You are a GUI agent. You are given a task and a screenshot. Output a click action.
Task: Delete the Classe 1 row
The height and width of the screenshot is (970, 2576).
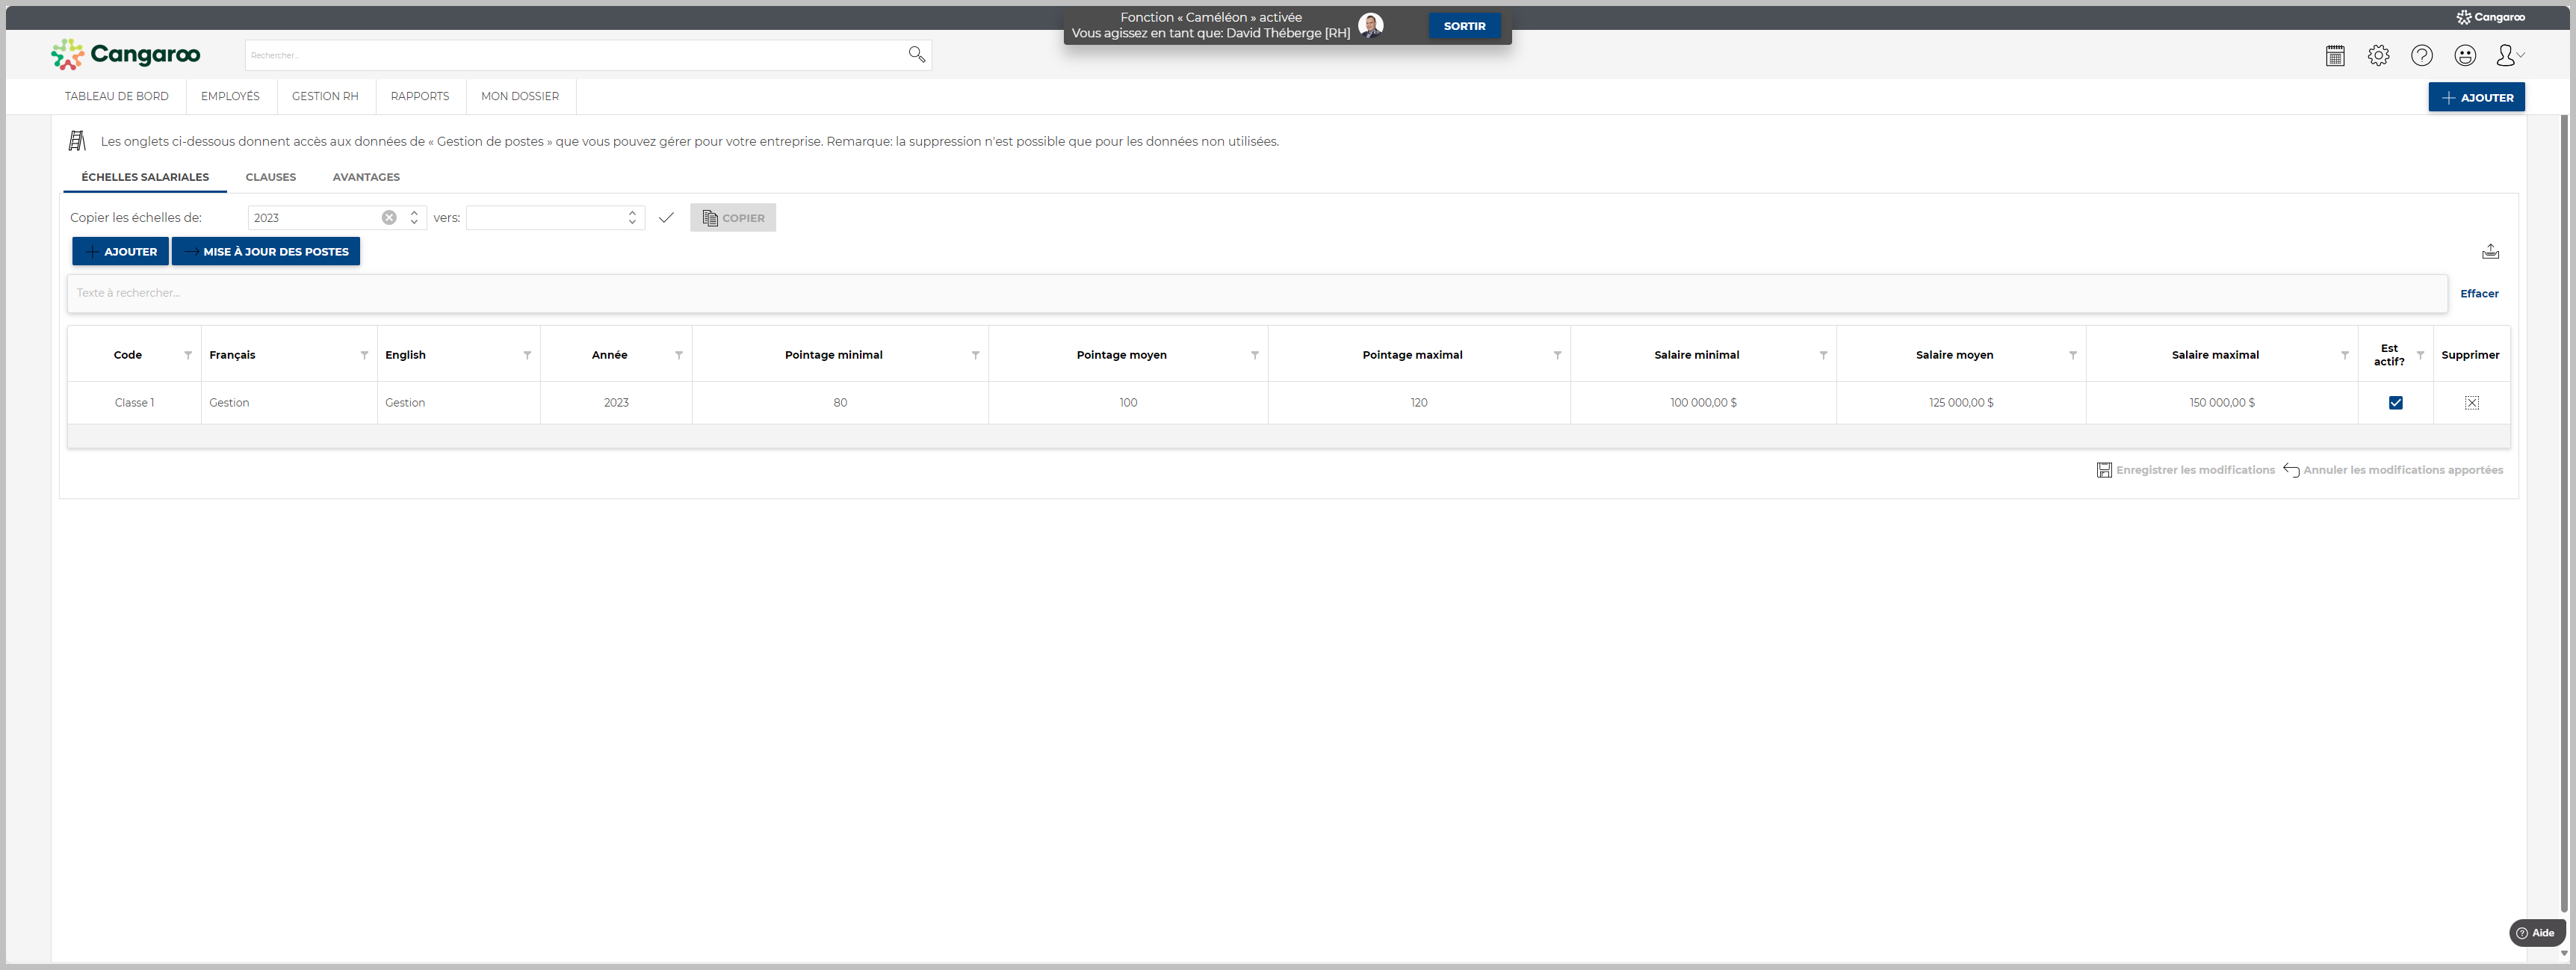(x=2471, y=403)
